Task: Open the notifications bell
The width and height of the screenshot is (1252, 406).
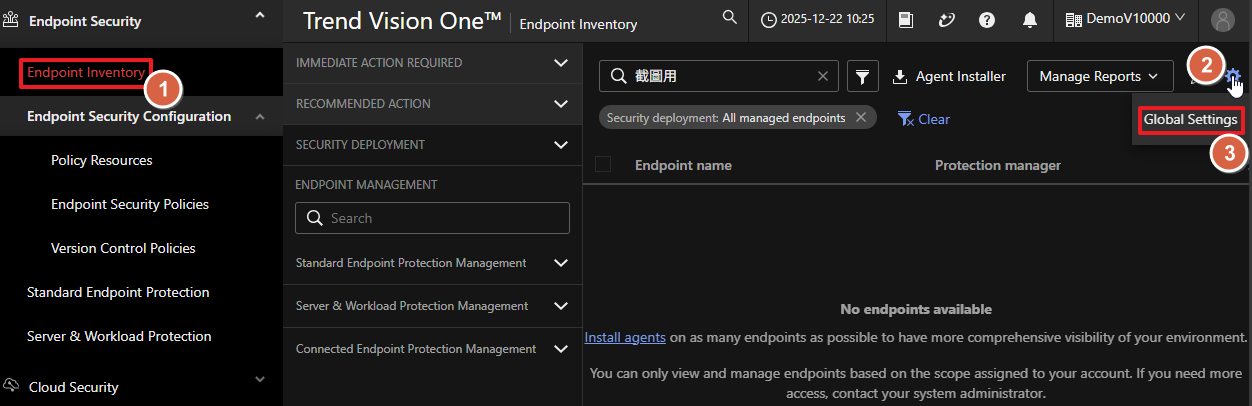Action: 1028,19
